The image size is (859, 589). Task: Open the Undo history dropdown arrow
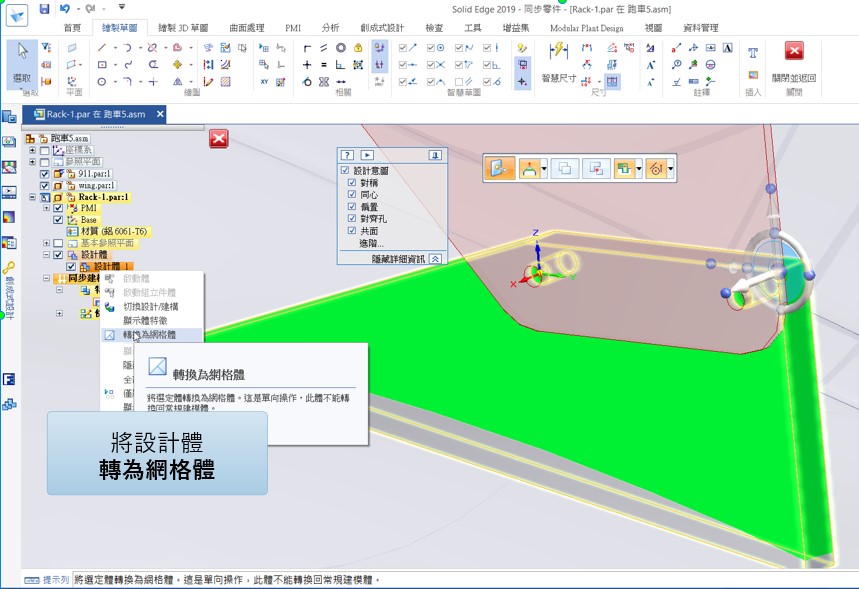coord(78,9)
